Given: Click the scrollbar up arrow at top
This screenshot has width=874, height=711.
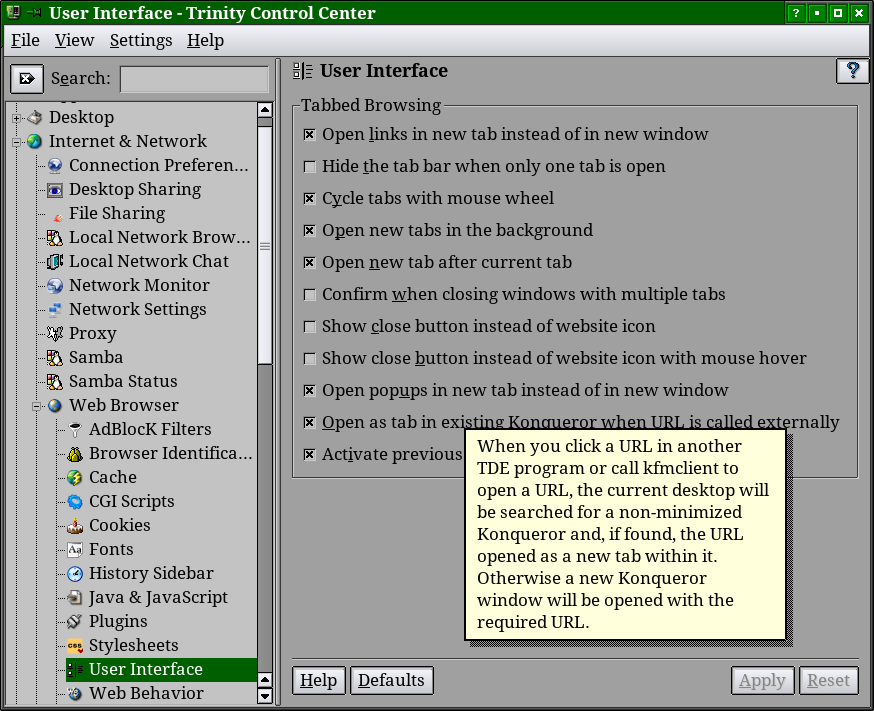Looking at the screenshot, I should coord(265,109).
